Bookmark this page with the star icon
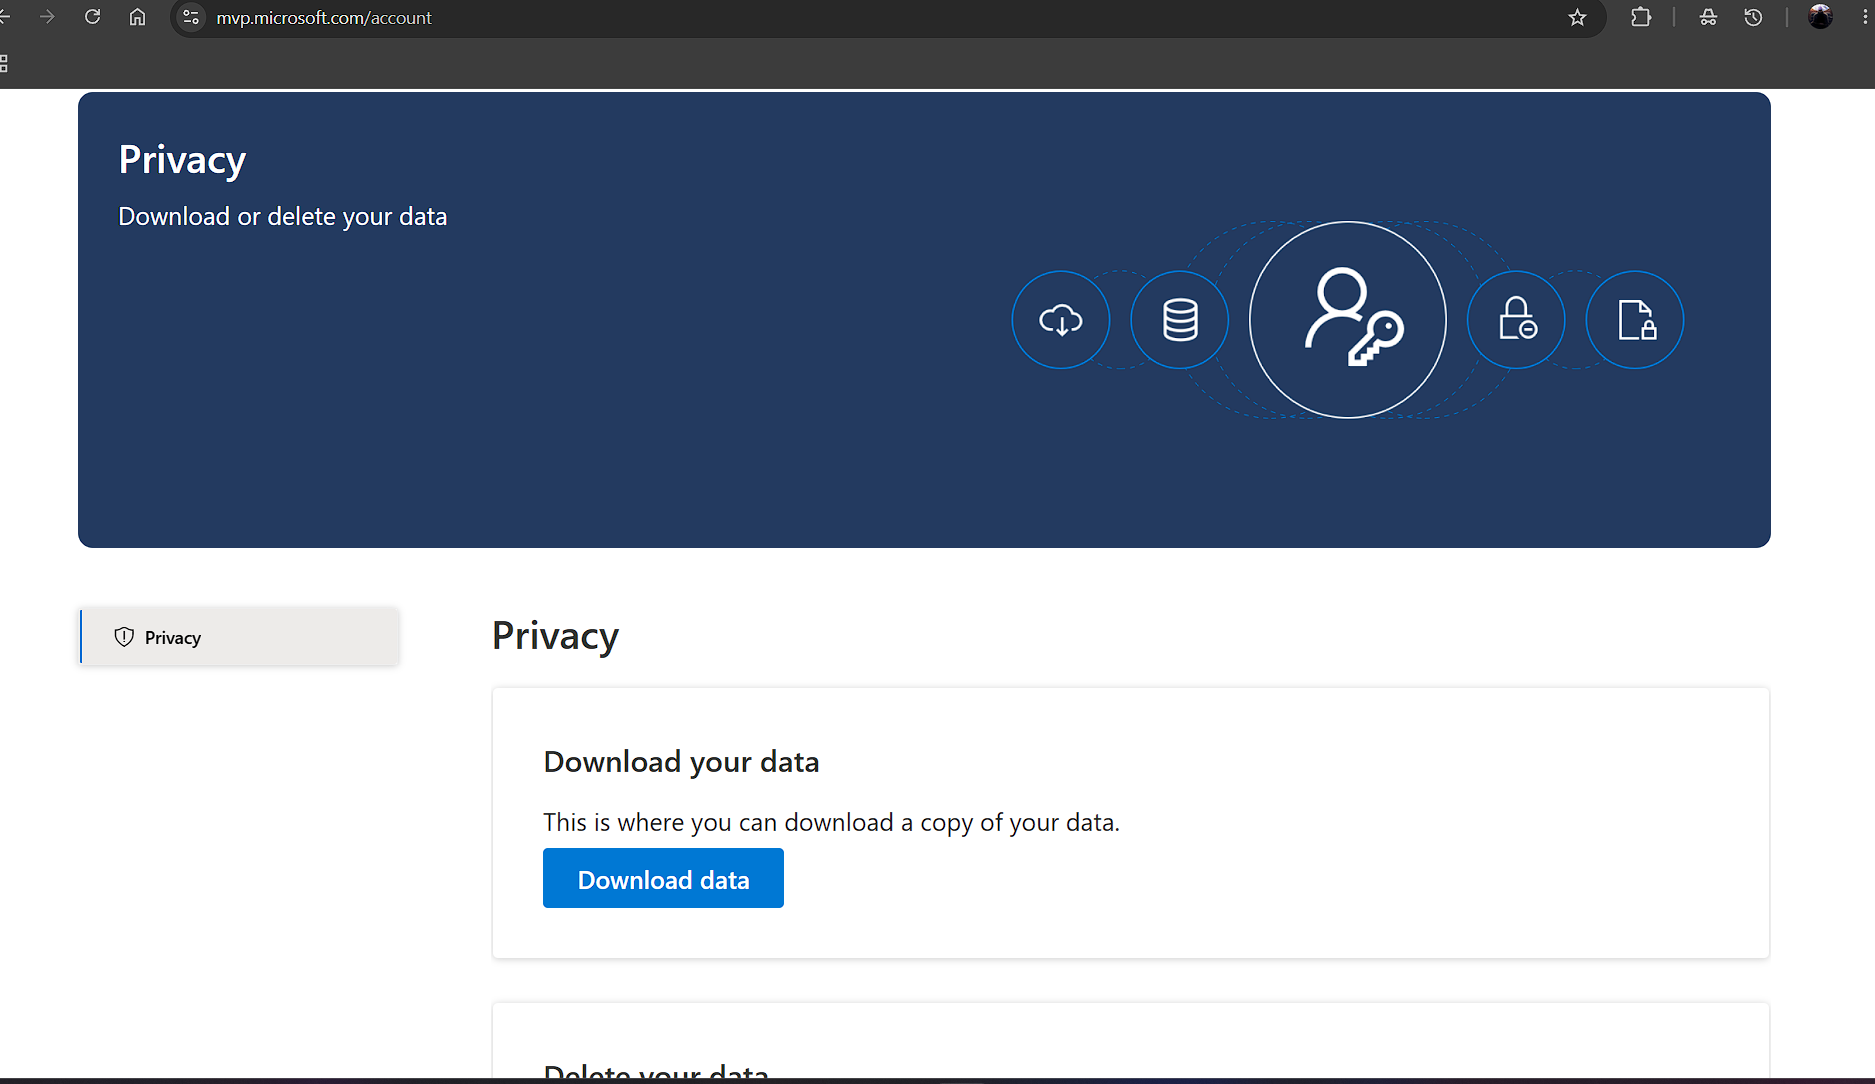Image resolution: width=1875 pixels, height=1084 pixels. (x=1577, y=17)
